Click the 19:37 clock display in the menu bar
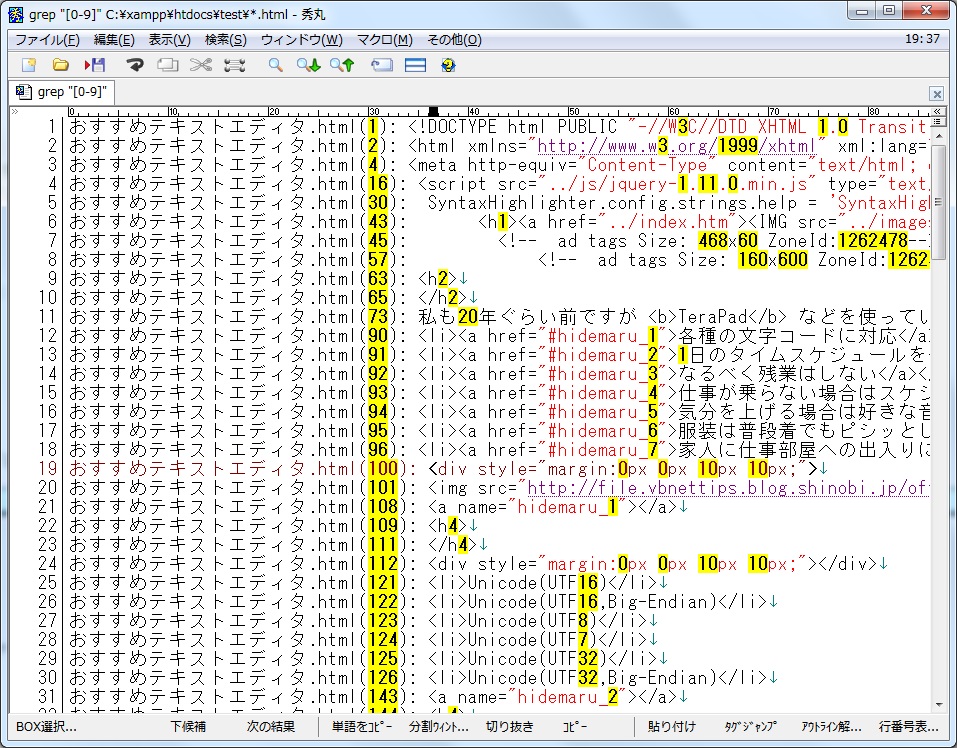This screenshot has height=748, width=957. click(922, 39)
